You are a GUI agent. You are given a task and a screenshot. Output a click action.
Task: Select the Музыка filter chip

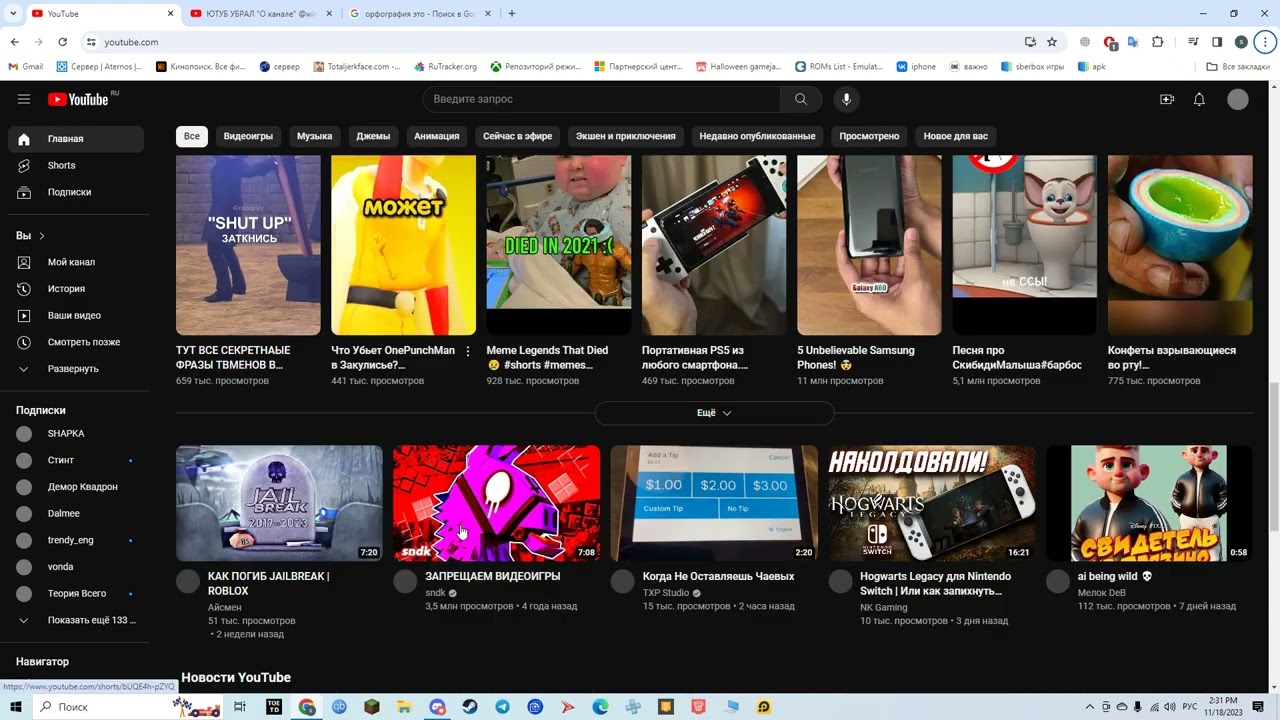(314, 136)
